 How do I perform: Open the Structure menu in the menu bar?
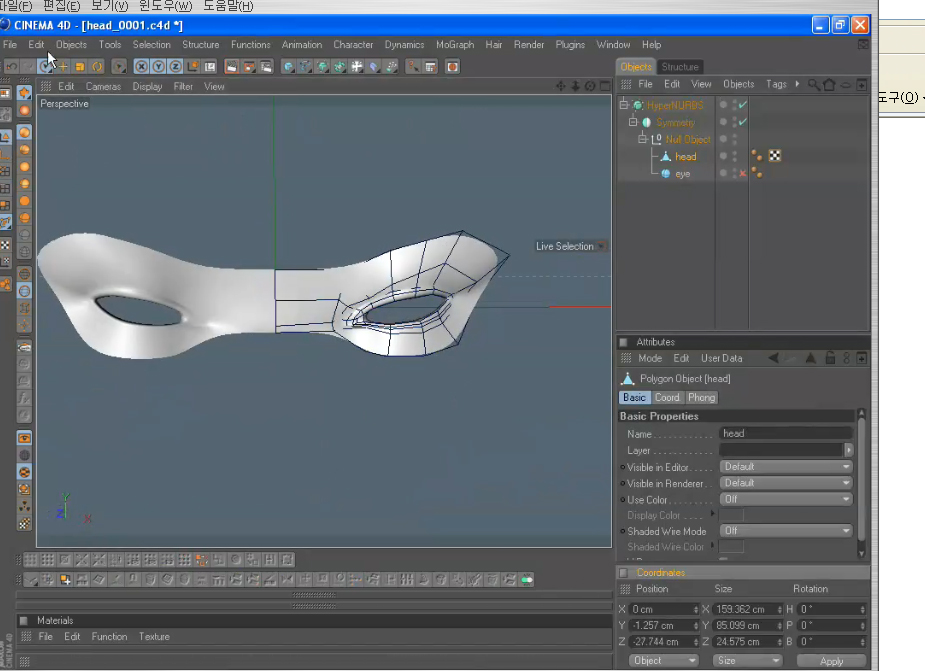pyautogui.click(x=201, y=45)
